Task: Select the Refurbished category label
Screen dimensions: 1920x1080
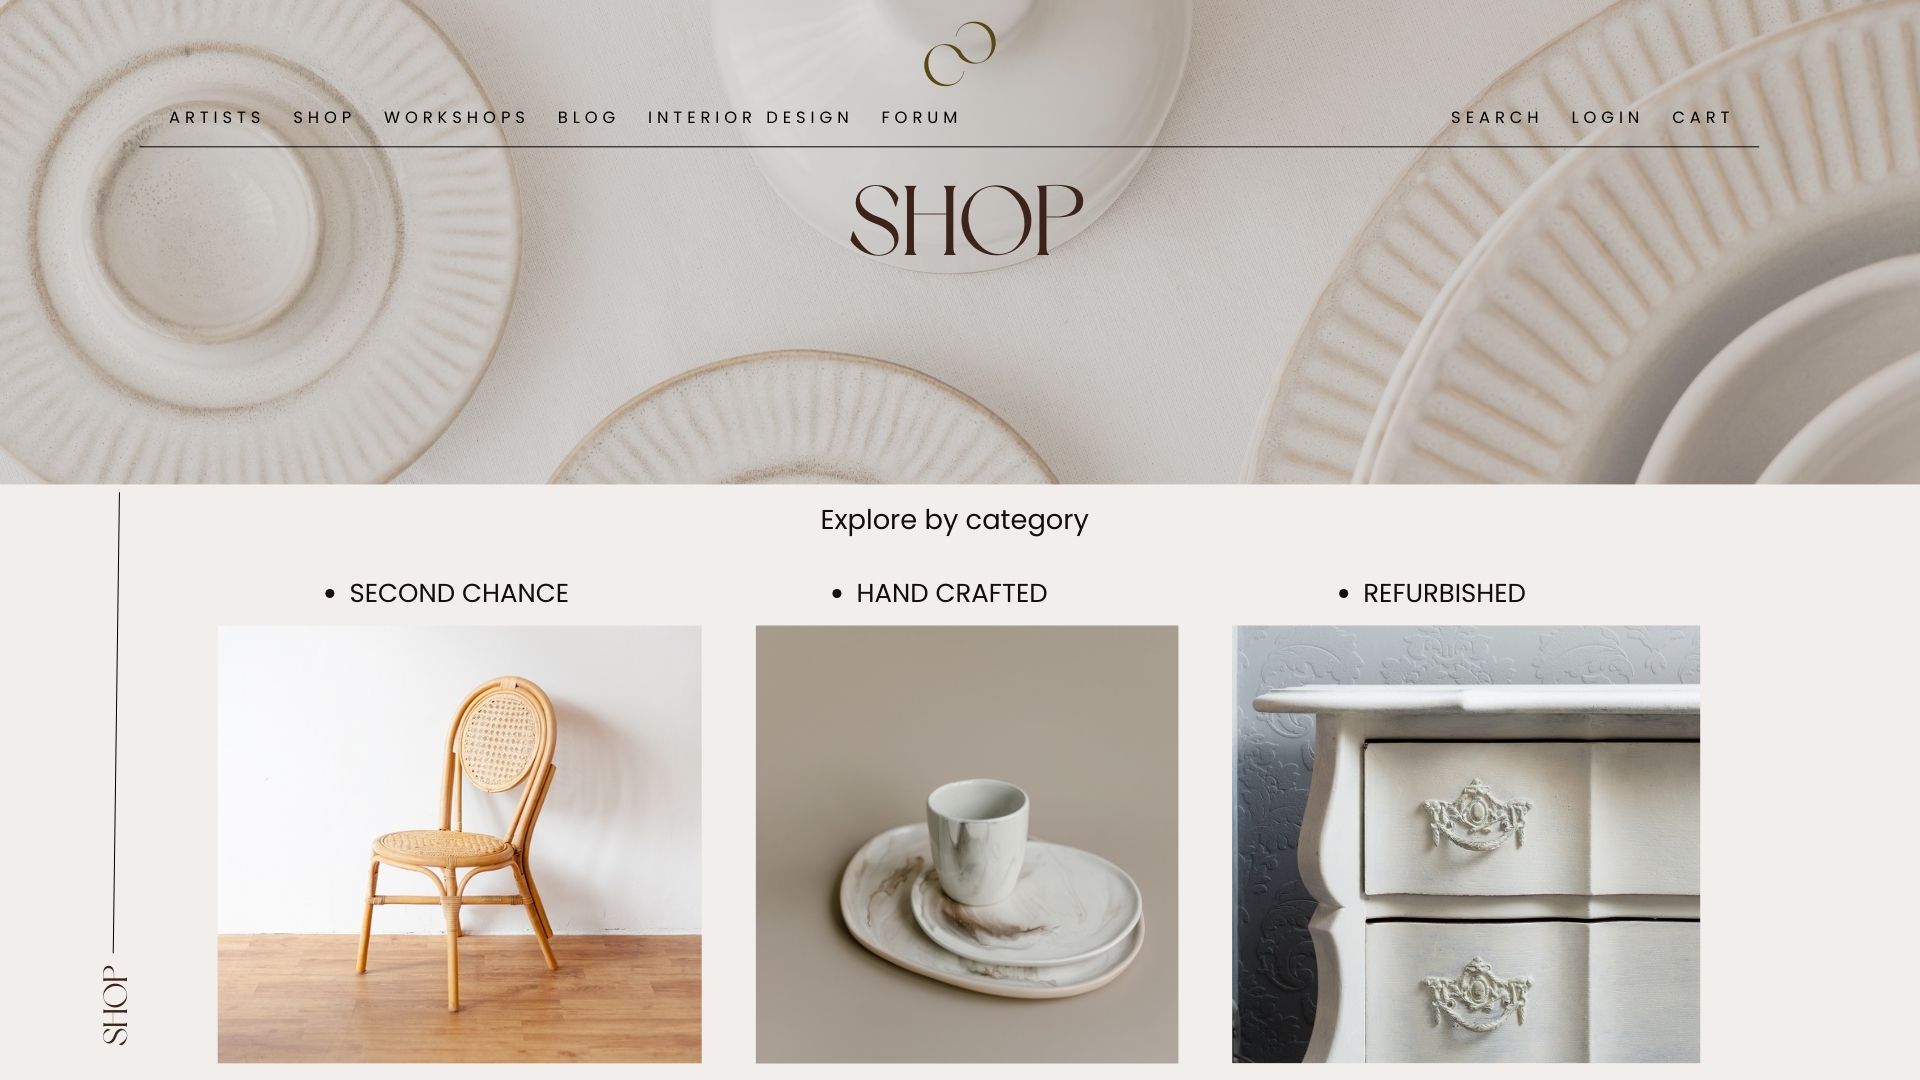Action: coord(1444,593)
